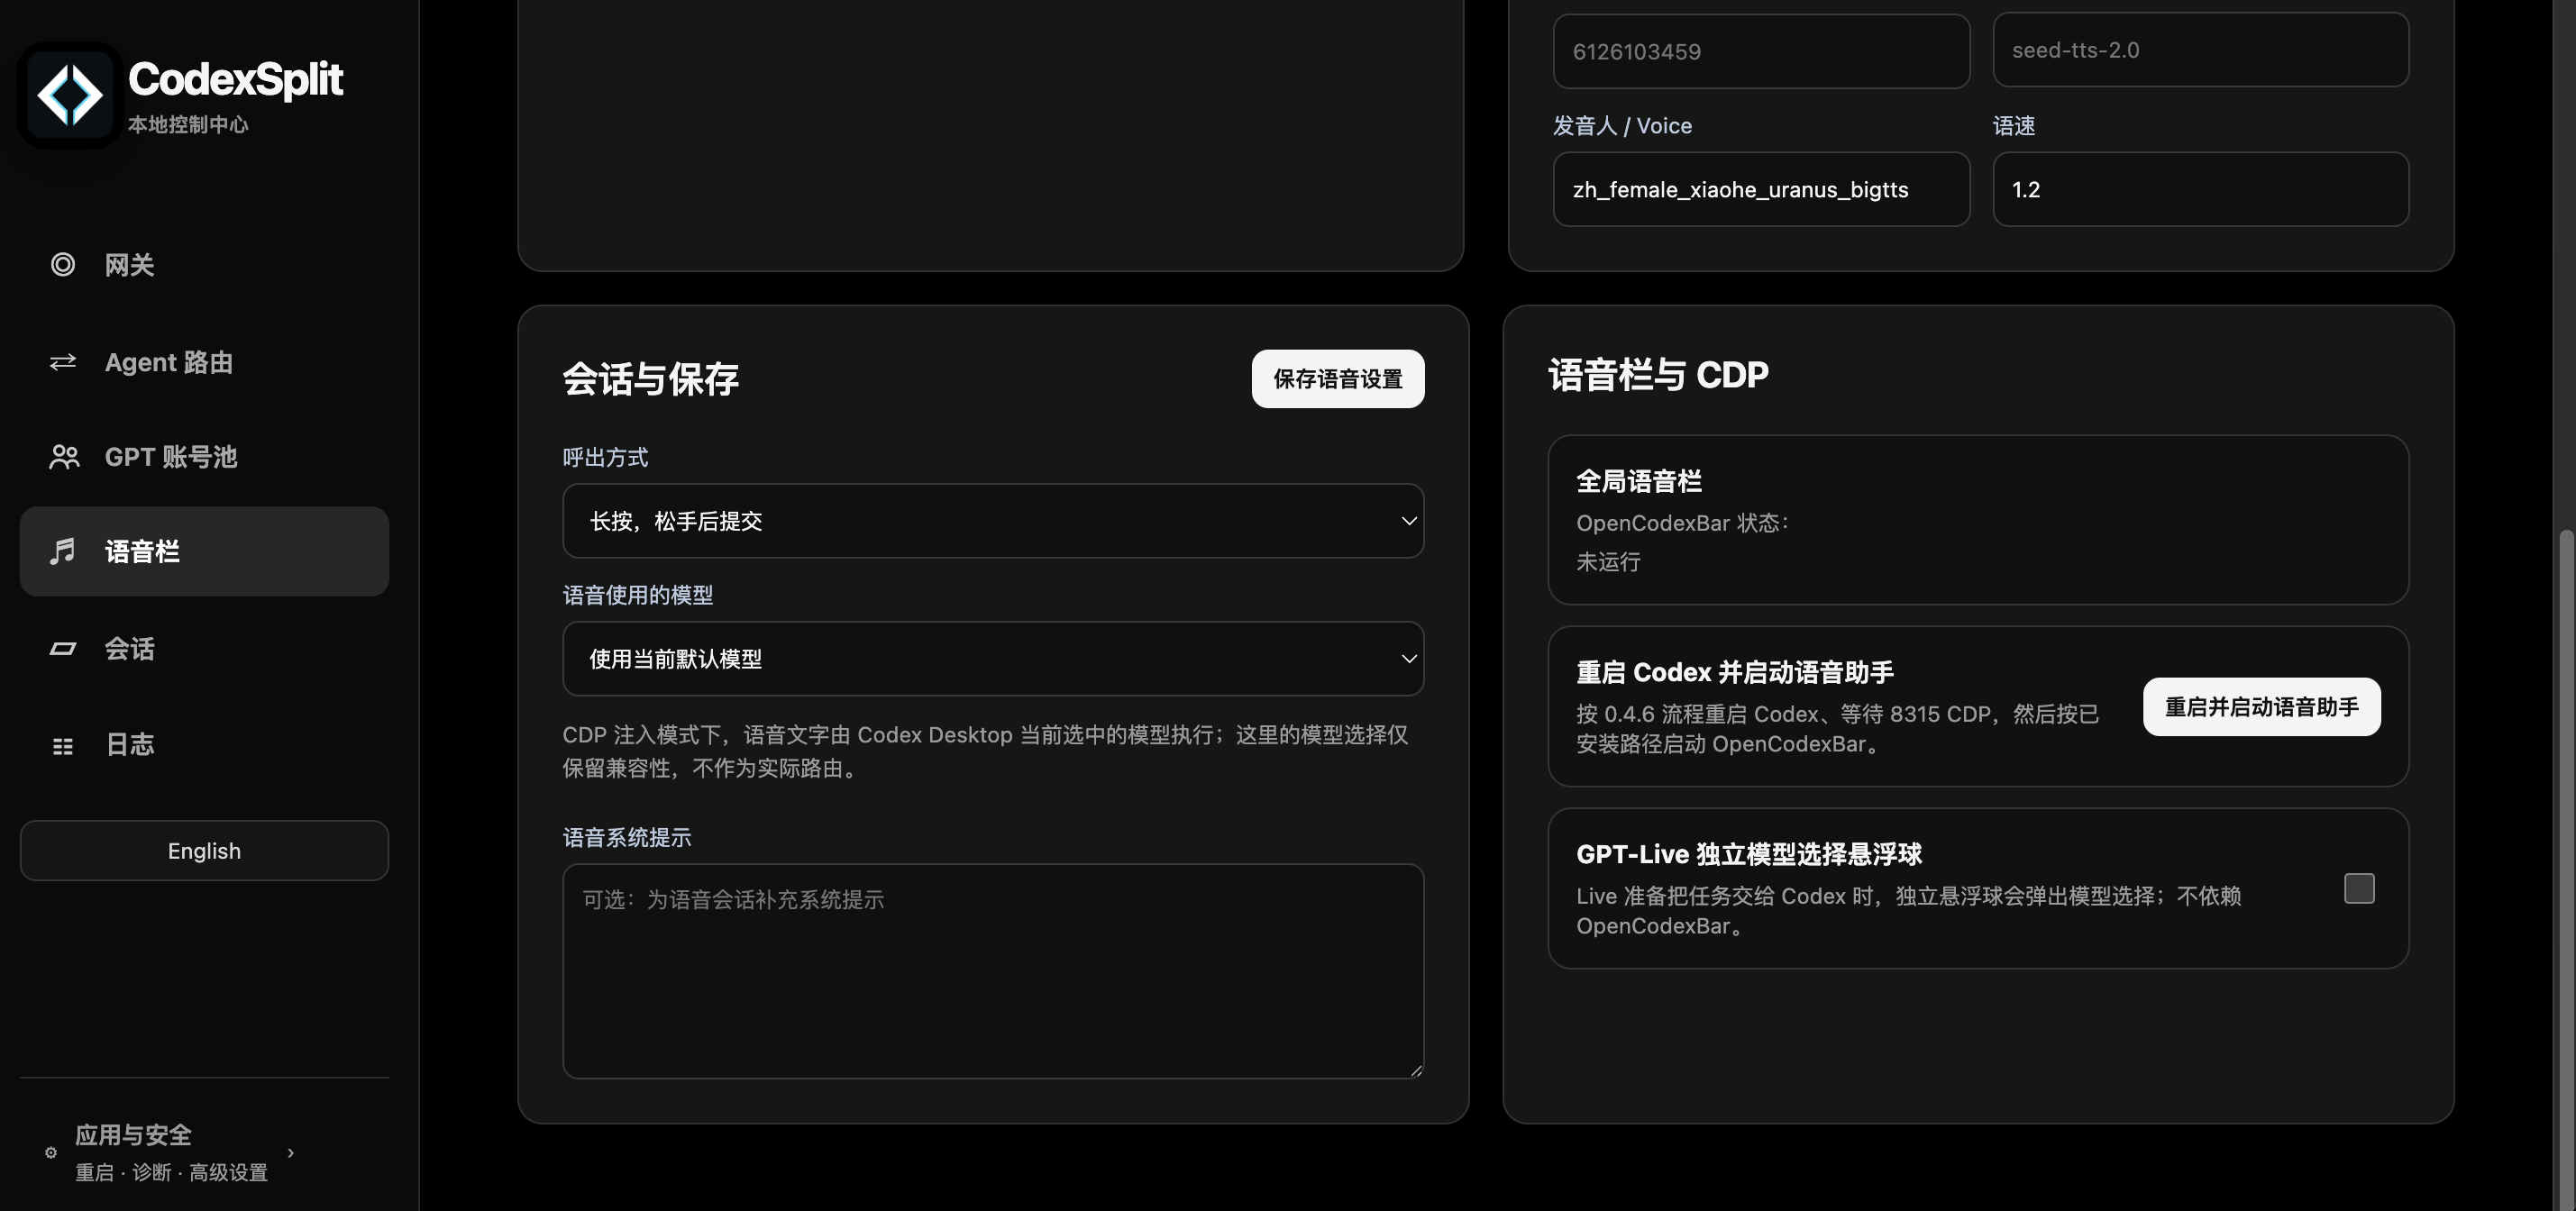This screenshot has height=1211, width=2576.
Task: Open the 日志 page
Action: (204, 745)
